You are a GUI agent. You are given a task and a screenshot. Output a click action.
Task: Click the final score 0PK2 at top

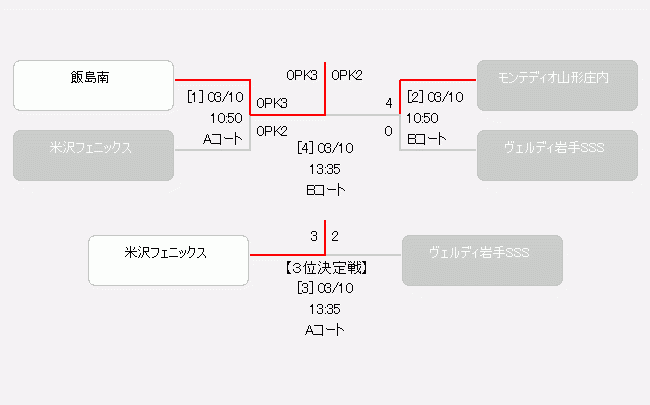pos(347,75)
